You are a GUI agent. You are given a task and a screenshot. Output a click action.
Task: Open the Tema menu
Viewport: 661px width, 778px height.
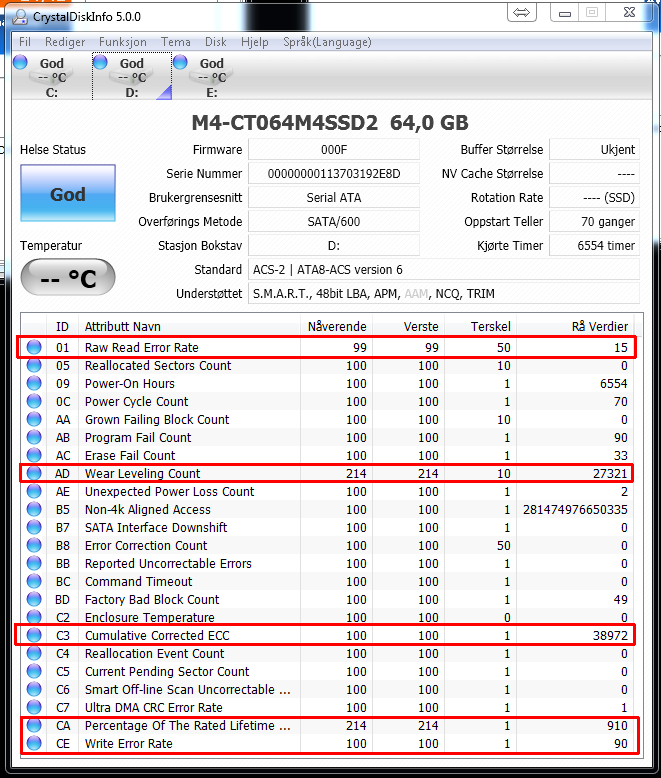point(176,42)
